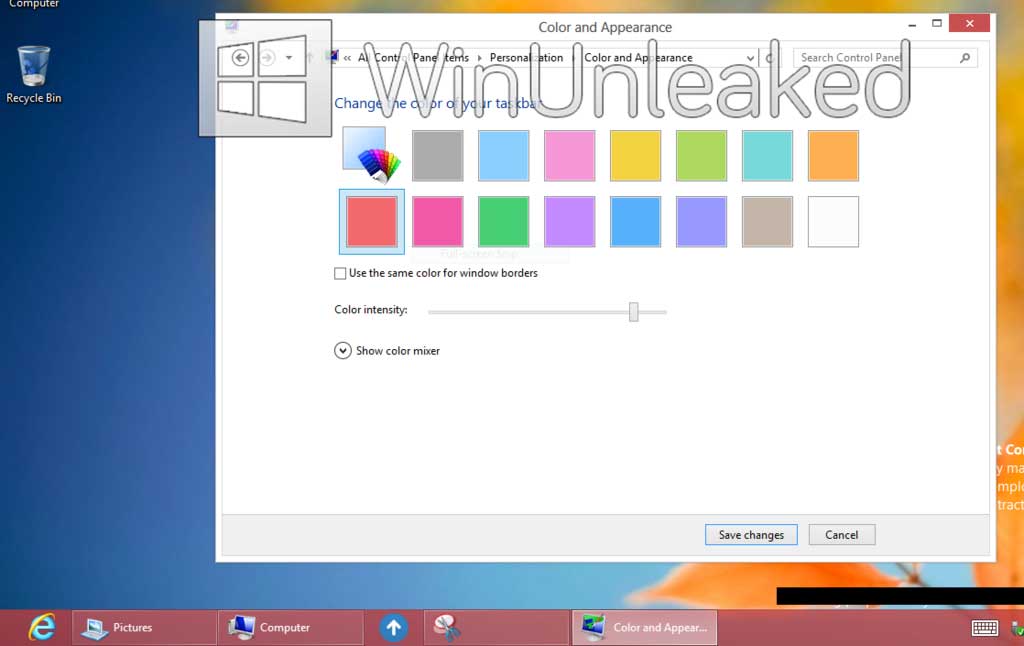Cancel the color changes
The image size is (1024, 646).
pos(841,535)
